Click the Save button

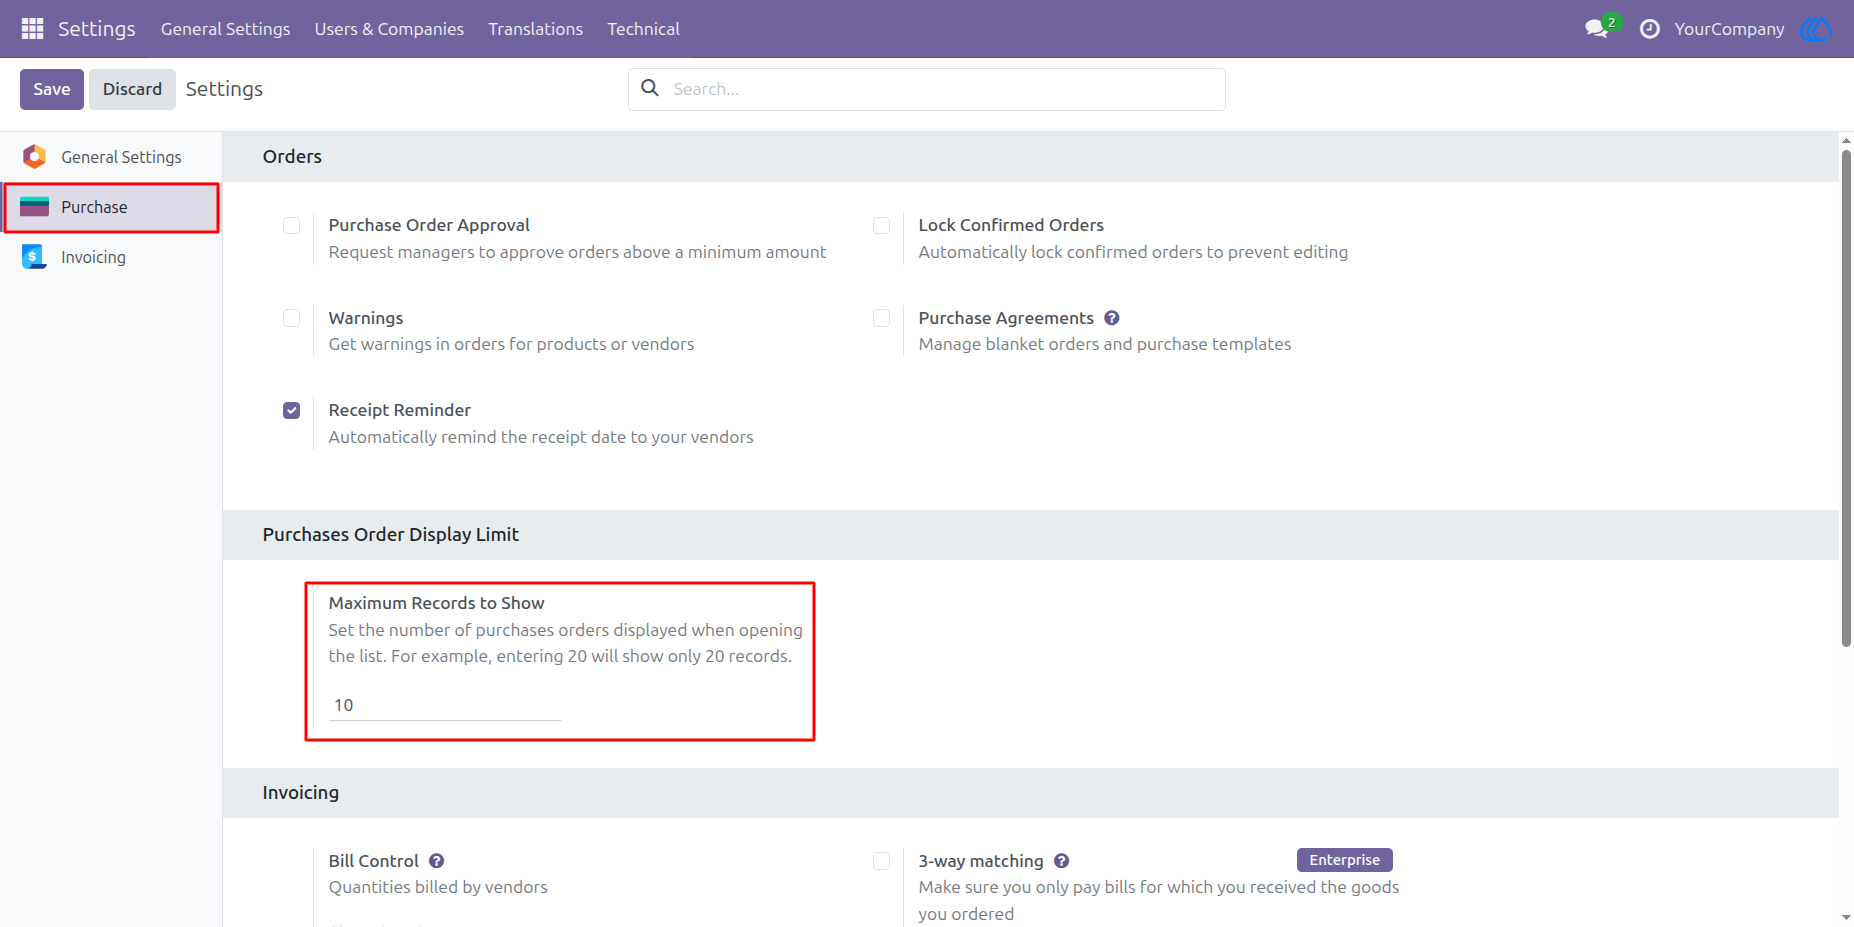(x=52, y=89)
